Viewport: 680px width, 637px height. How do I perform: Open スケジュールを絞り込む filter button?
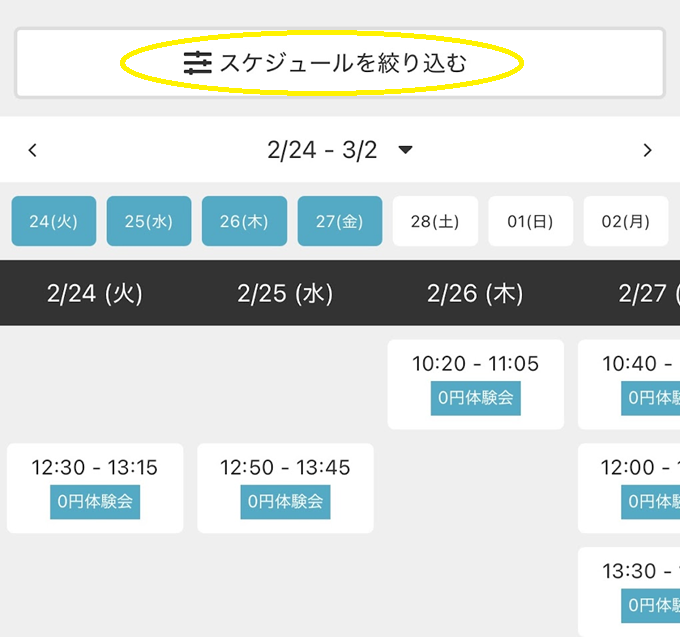pyautogui.click(x=340, y=63)
